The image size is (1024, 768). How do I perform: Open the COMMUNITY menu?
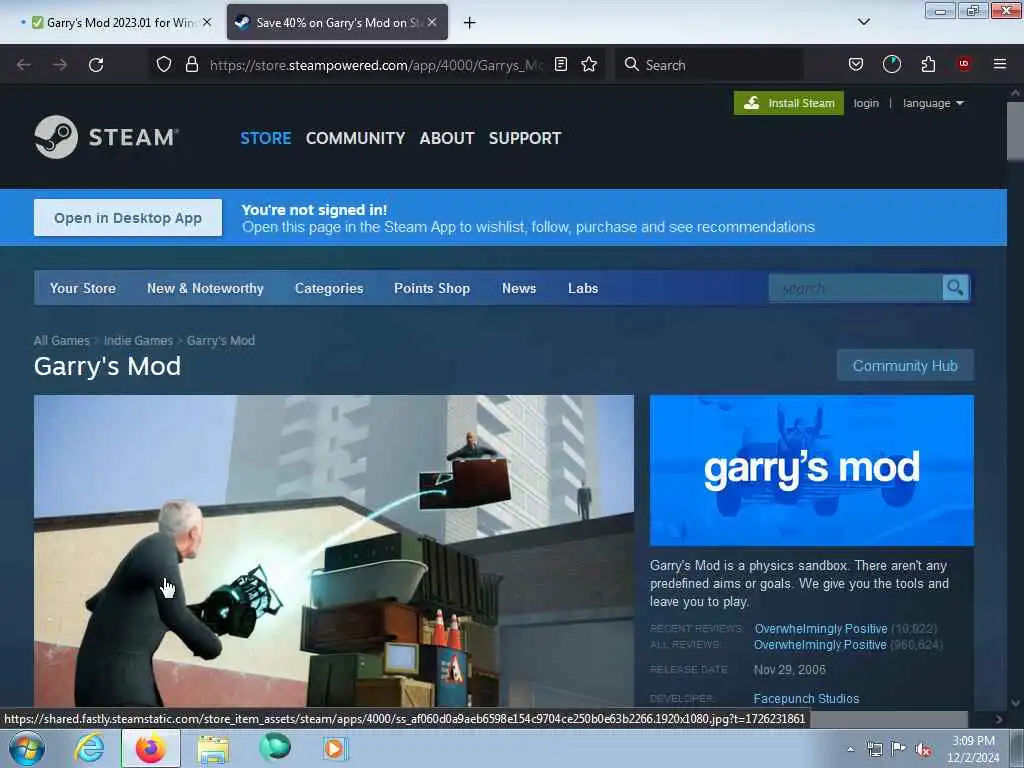pyautogui.click(x=355, y=138)
